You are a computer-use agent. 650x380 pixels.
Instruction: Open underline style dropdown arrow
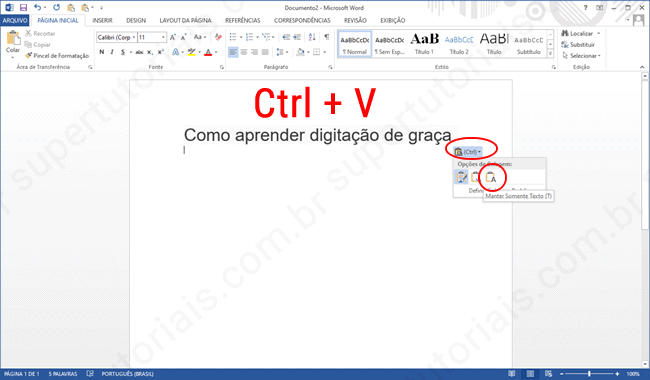coord(131,52)
